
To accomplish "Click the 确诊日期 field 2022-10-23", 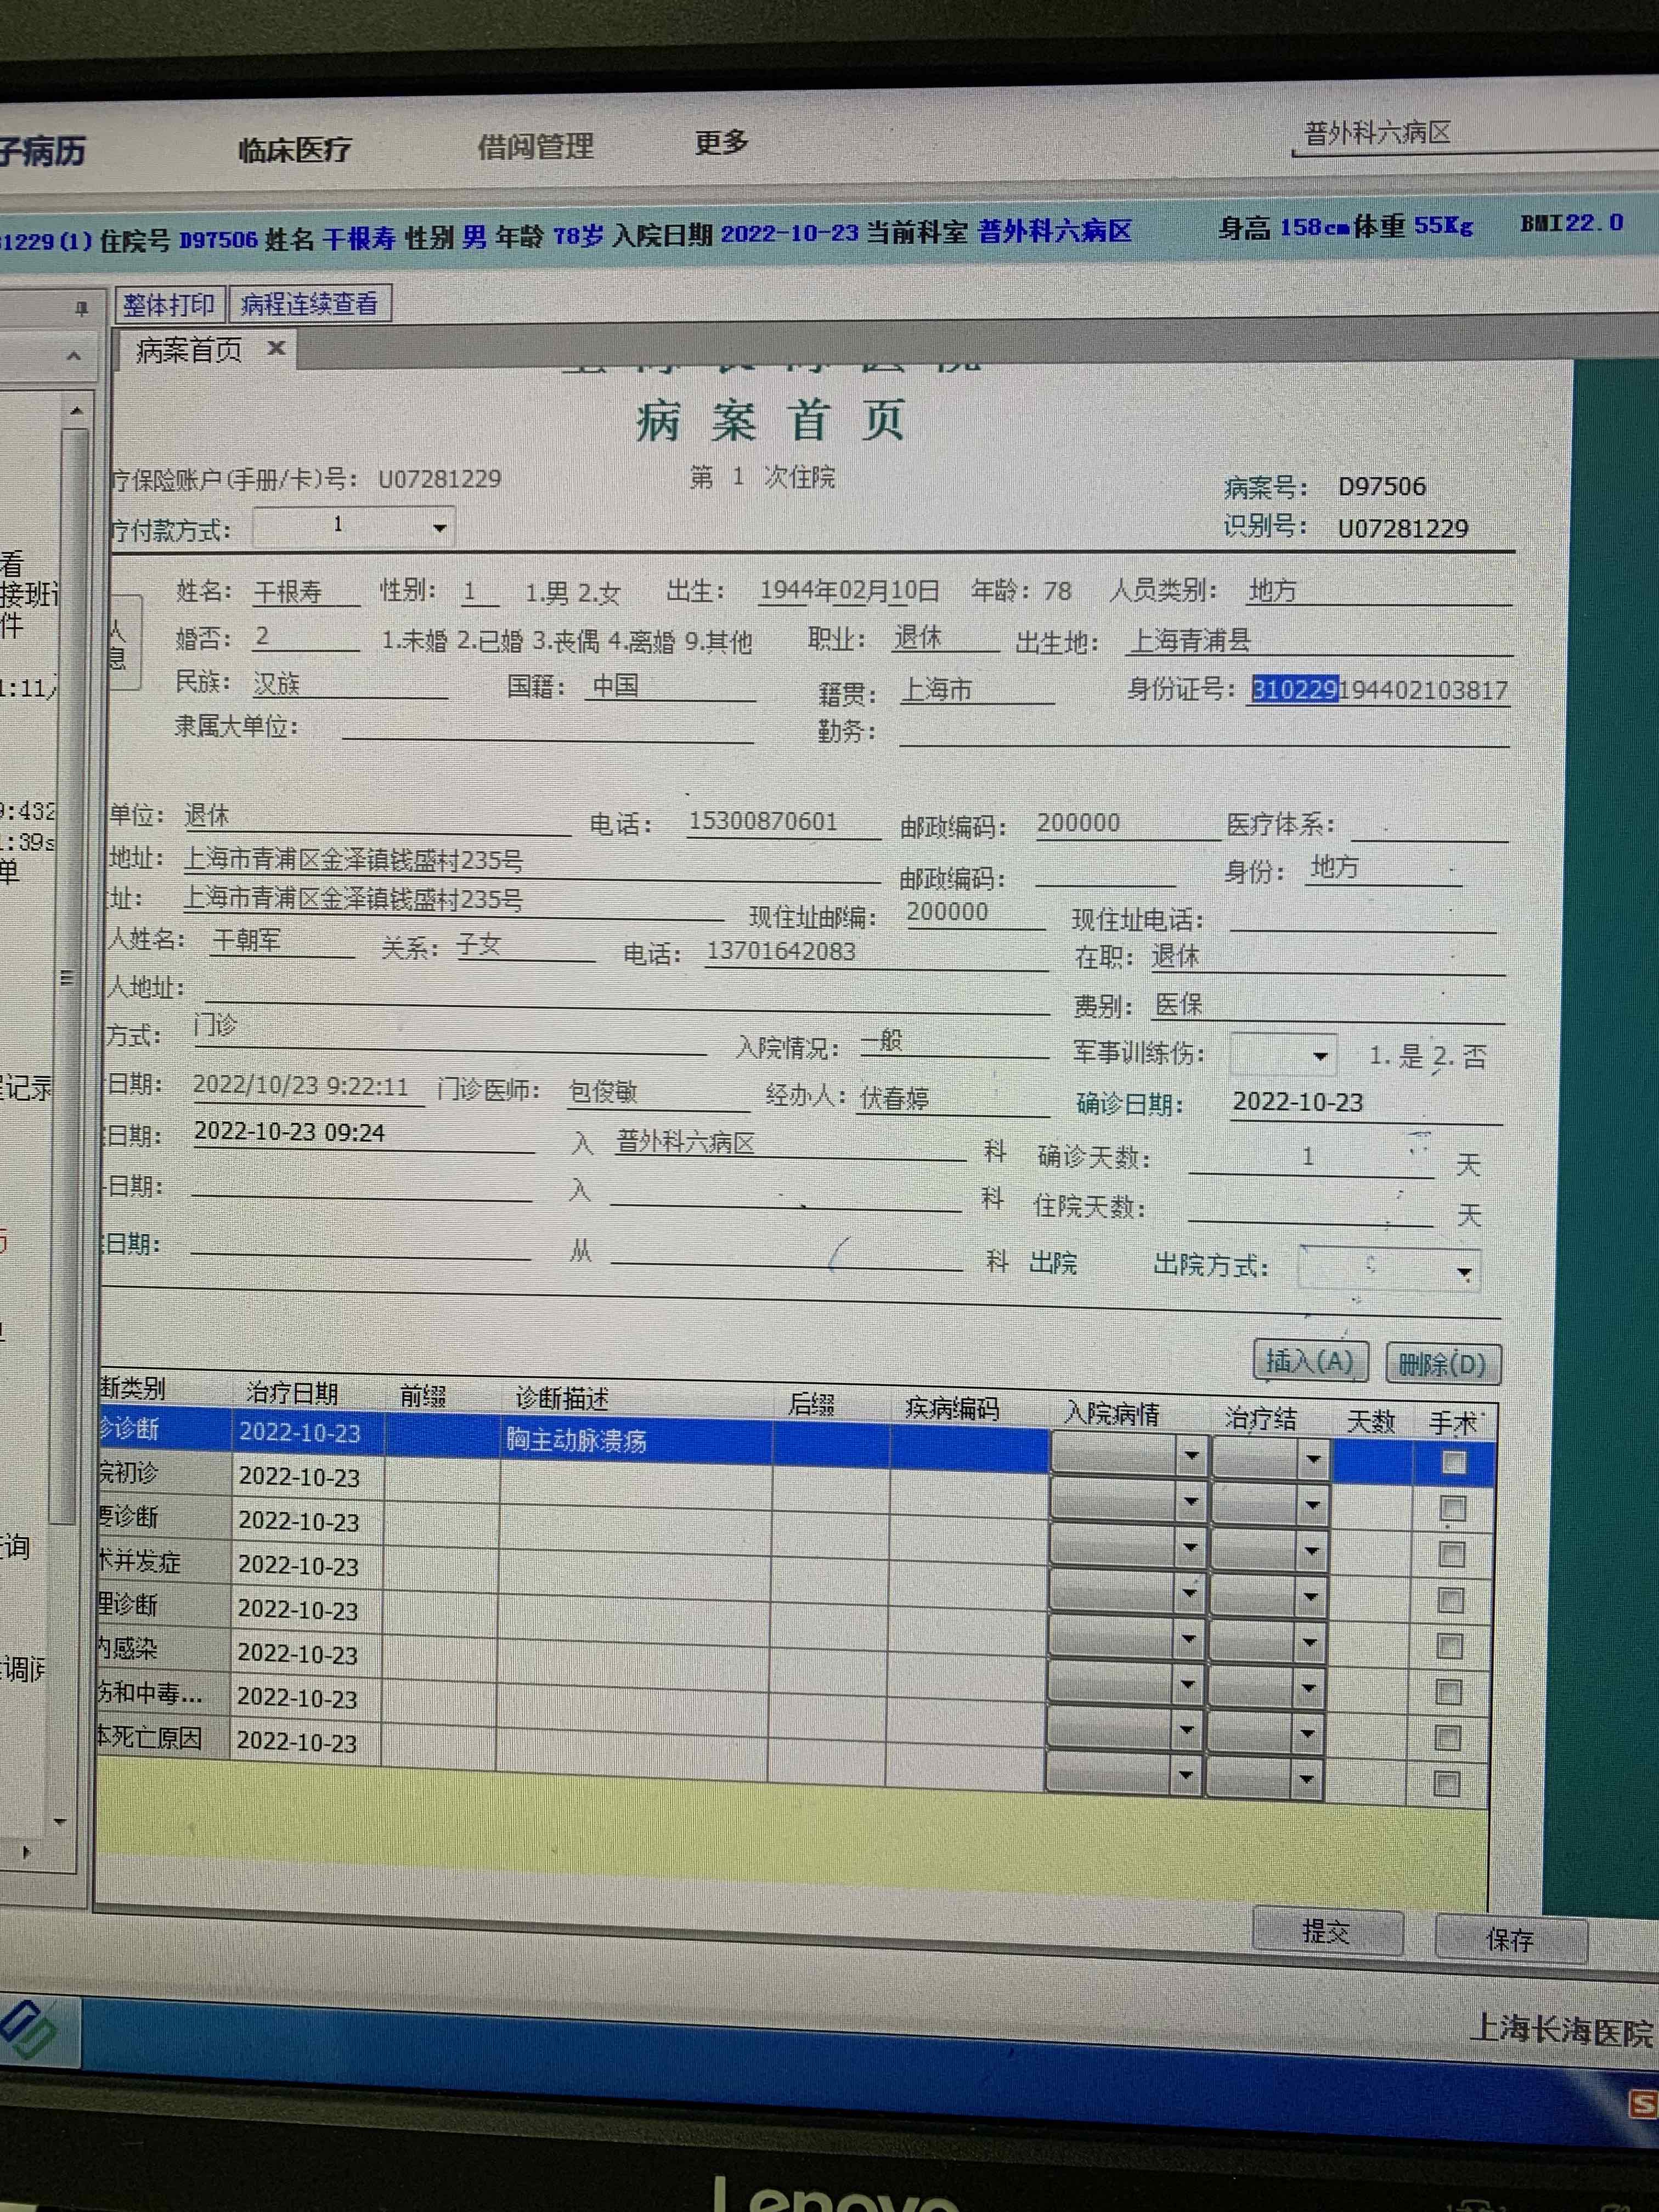I will click(1366, 1103).
